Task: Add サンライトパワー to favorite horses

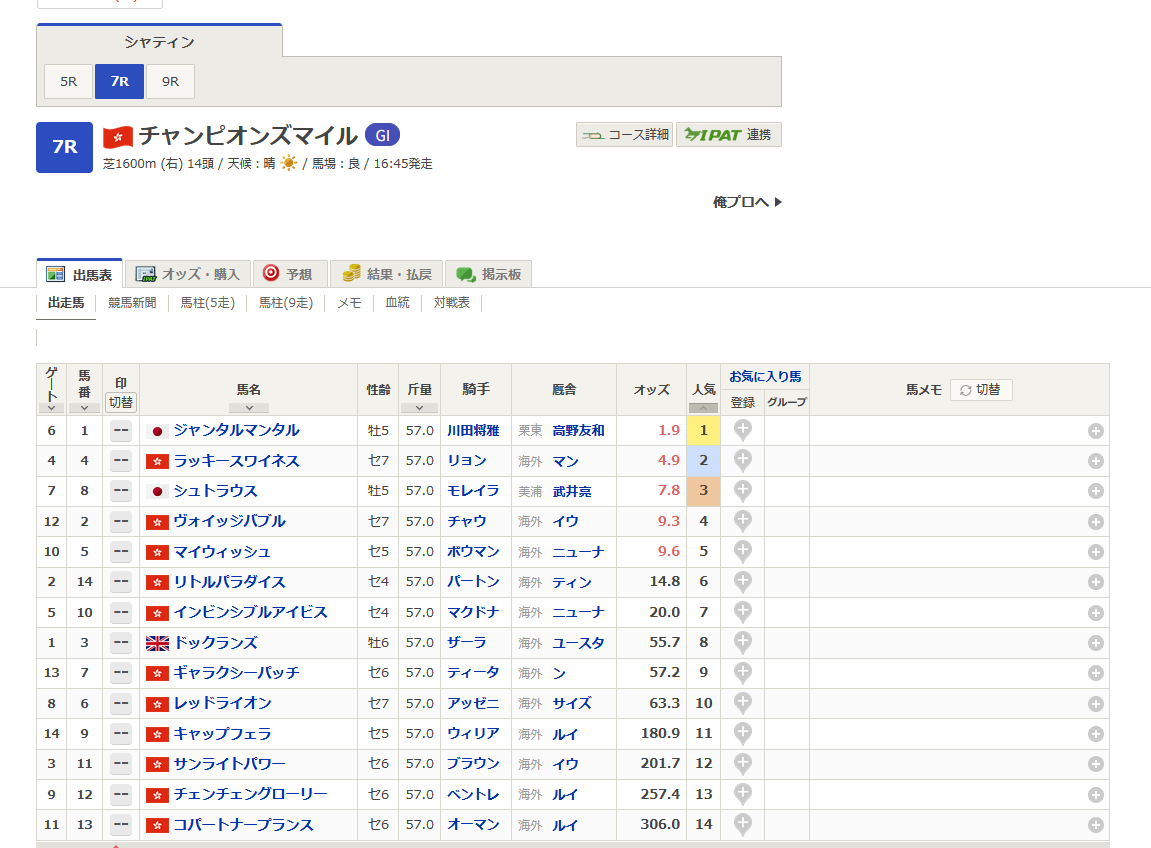Action: tap(742, 764)
